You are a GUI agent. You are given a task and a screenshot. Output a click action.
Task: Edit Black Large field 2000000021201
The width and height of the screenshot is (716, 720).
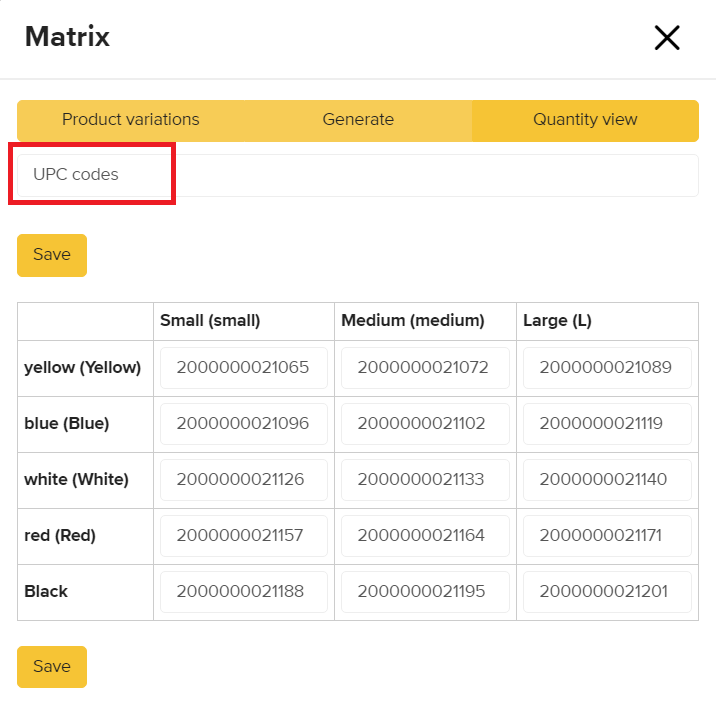[607, 592]
